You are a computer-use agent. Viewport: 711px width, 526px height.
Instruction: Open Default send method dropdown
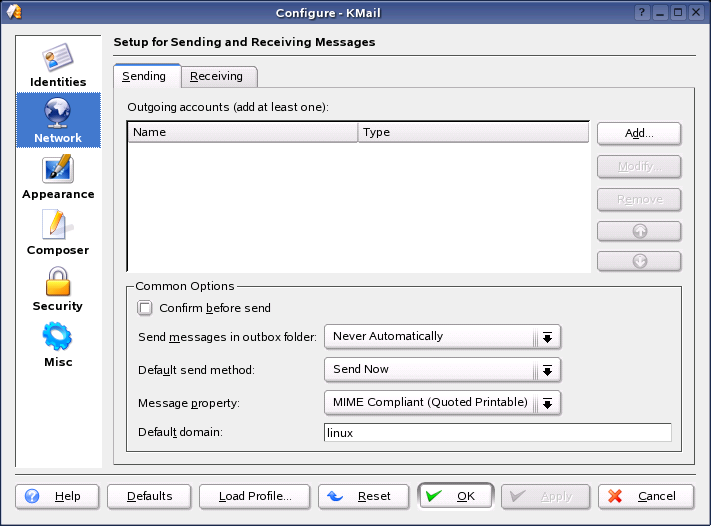(443, 370)
